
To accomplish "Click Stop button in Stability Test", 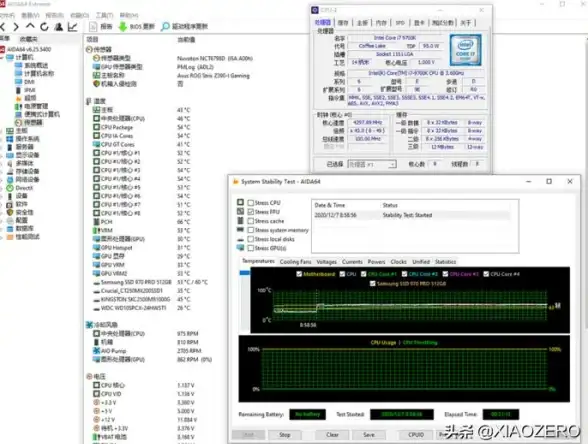I will [285, 435].
